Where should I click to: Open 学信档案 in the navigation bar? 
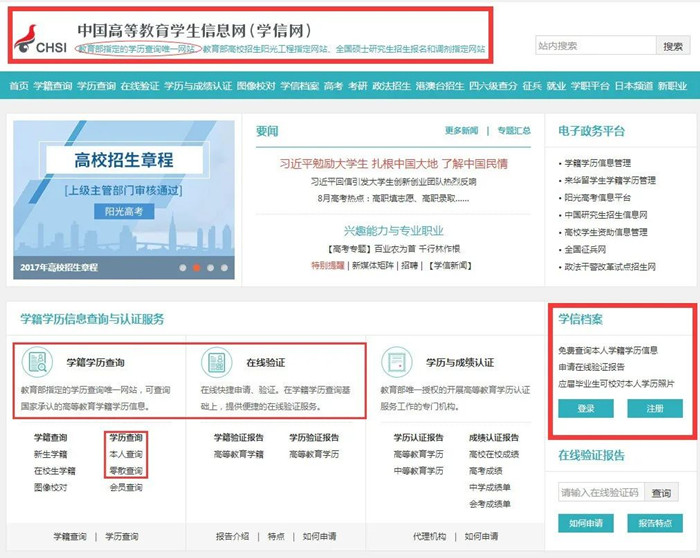click(x=300, y=86)
